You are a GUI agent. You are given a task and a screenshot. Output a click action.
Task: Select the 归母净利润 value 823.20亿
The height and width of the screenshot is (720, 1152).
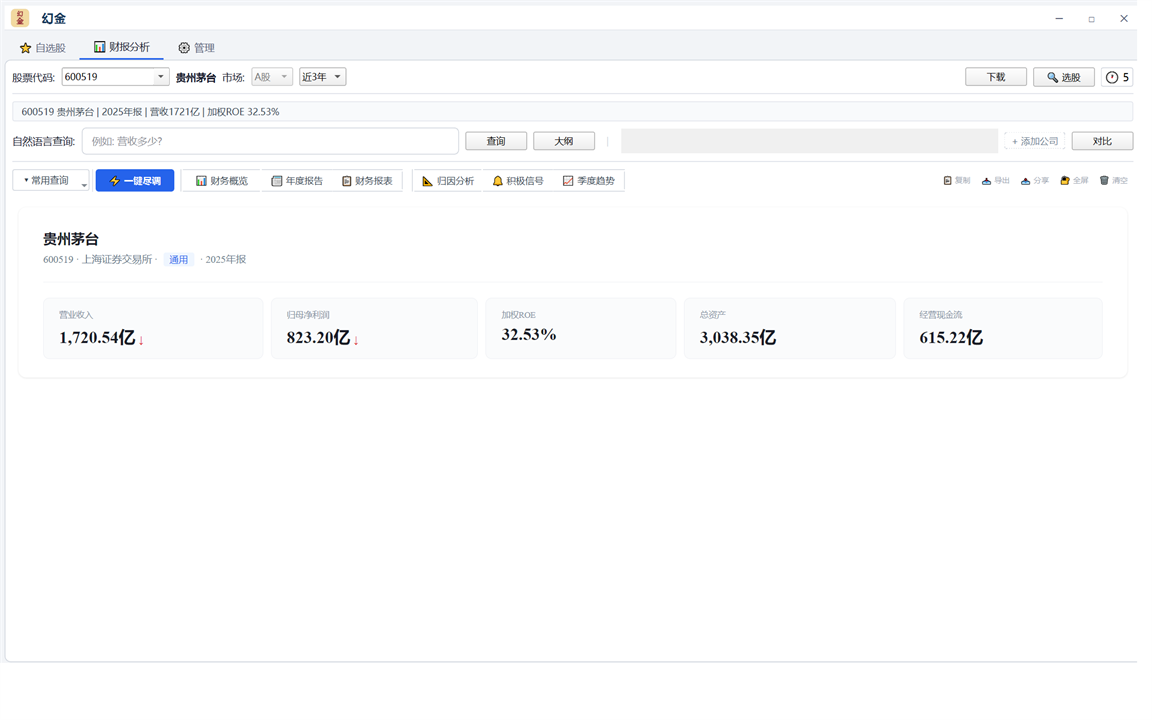318,338
